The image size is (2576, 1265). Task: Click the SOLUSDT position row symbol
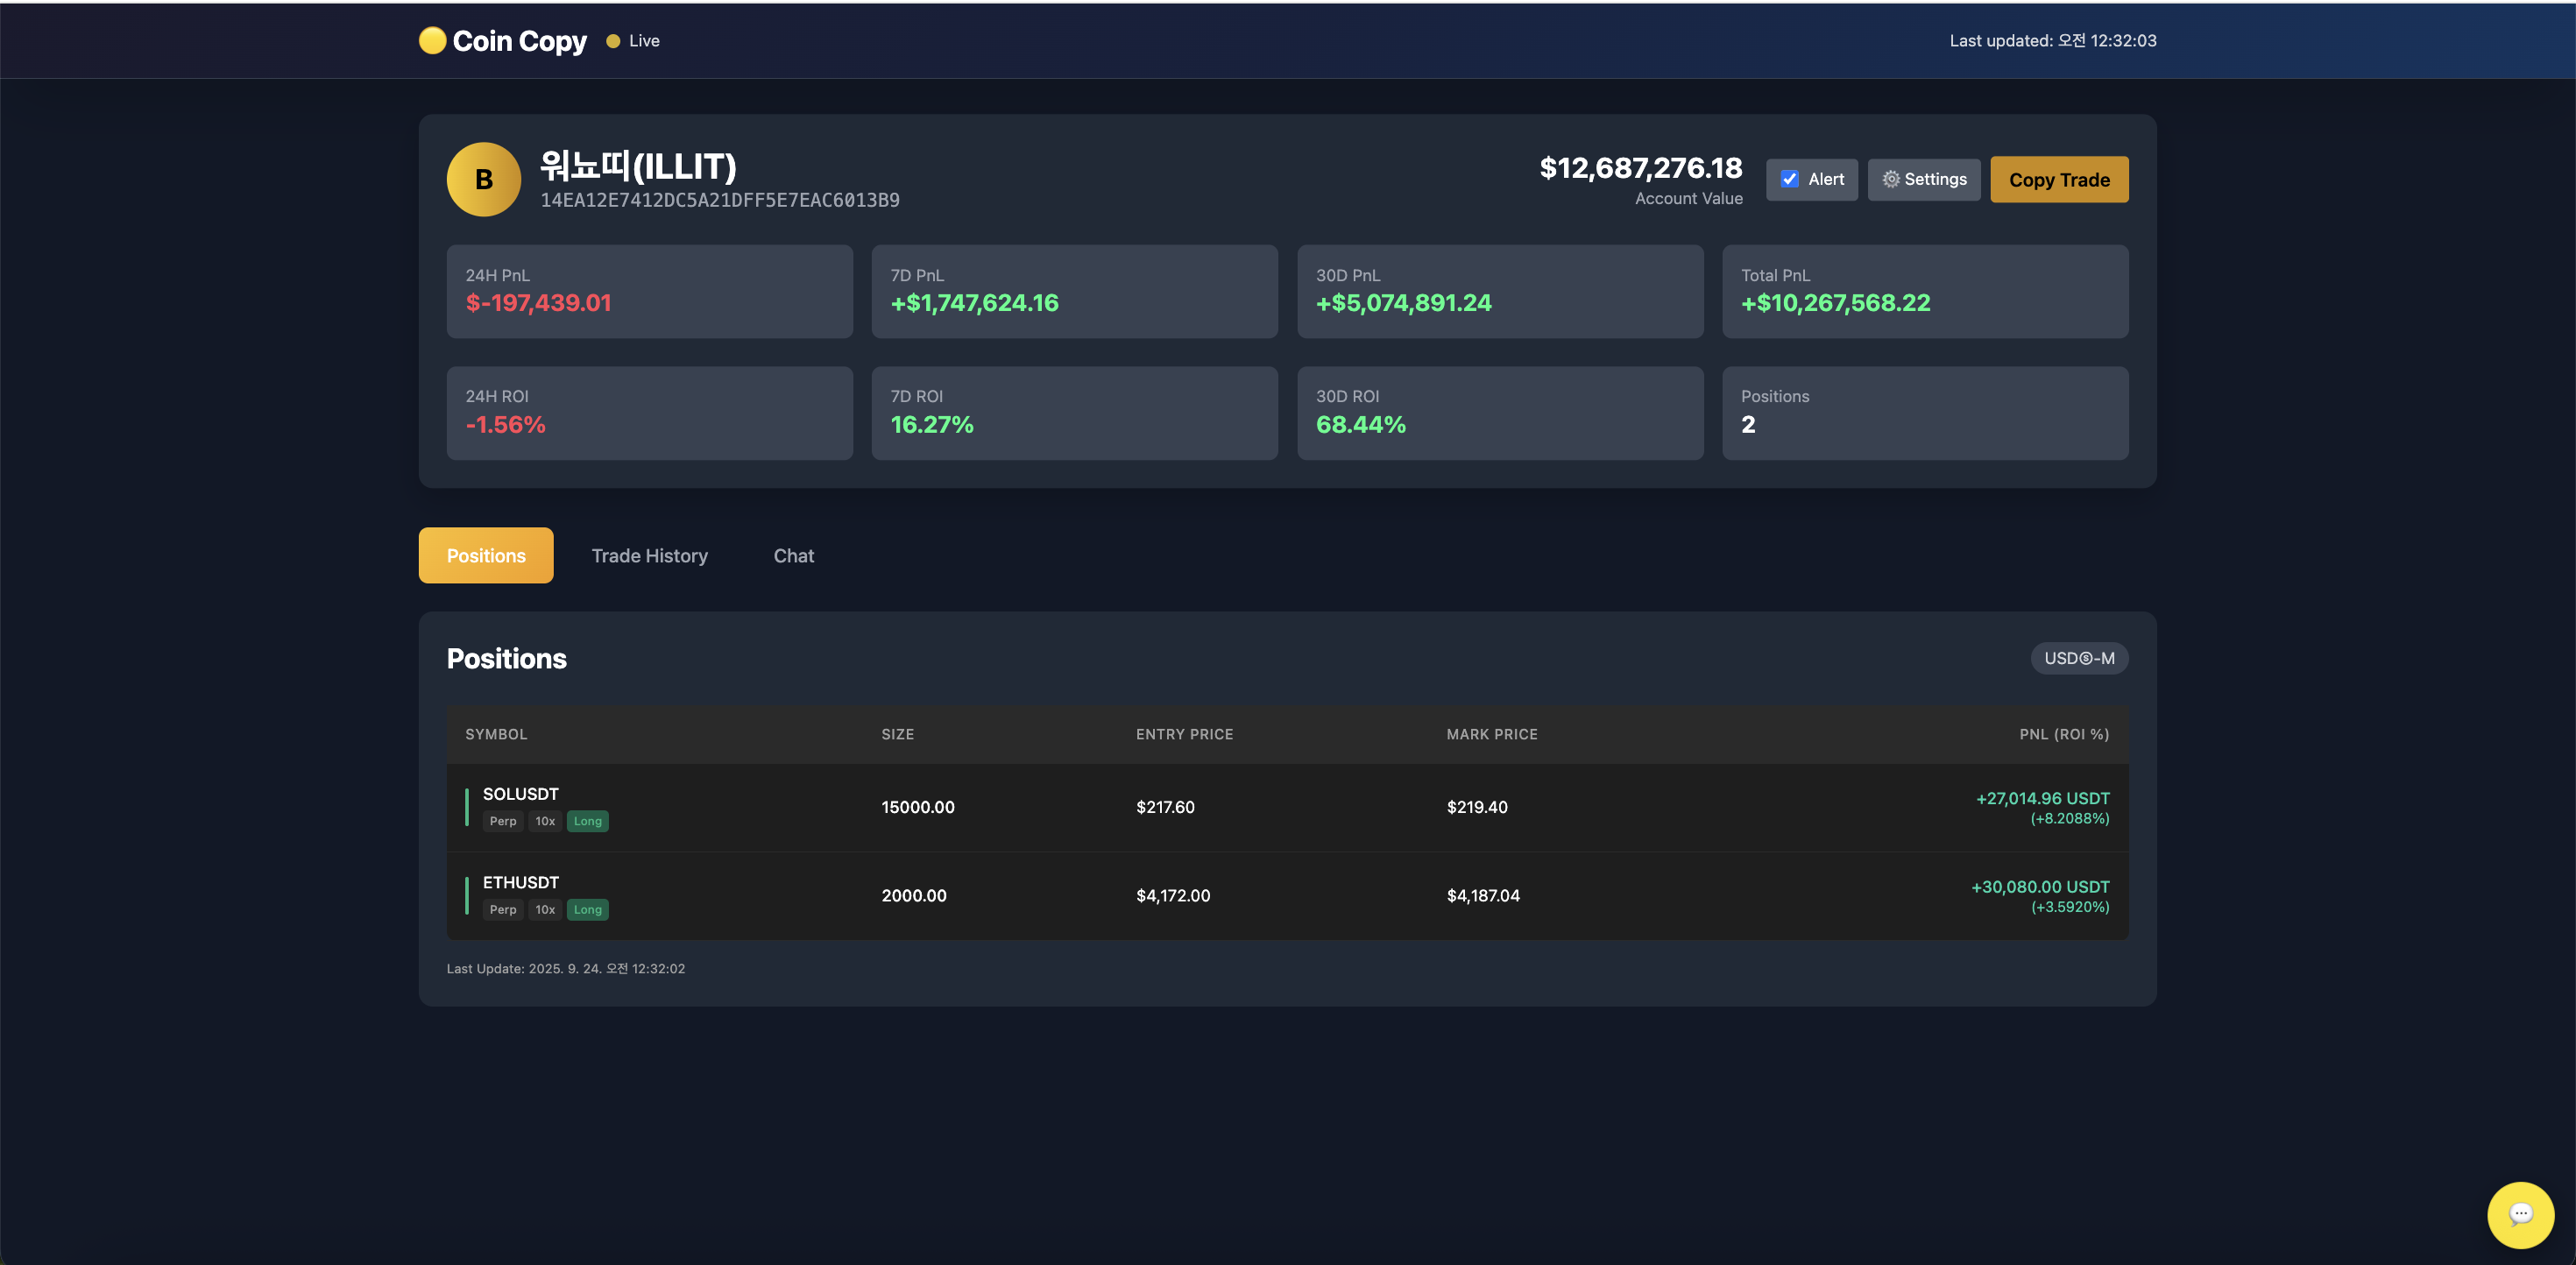click(x=520, y=794)
